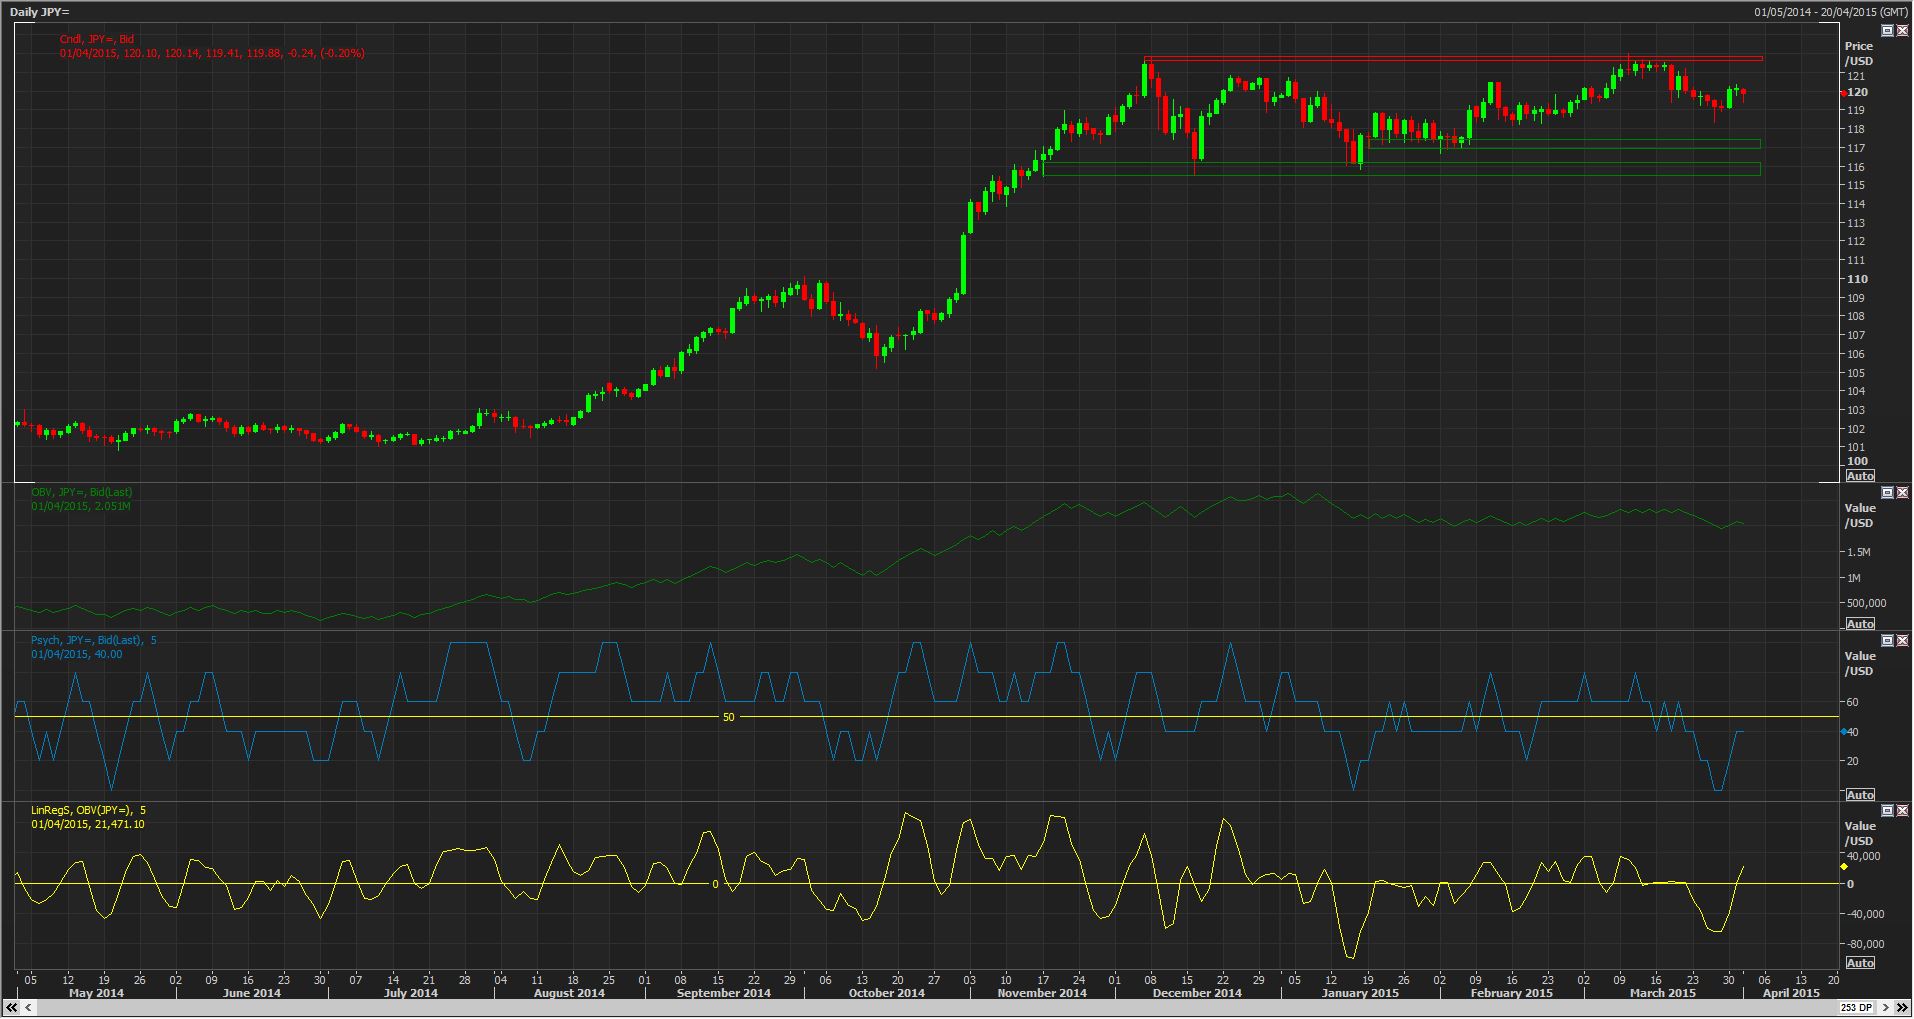Click the yellow 0 level line label
This screenshot has width=1914, height=1019.
pos(715,884)
